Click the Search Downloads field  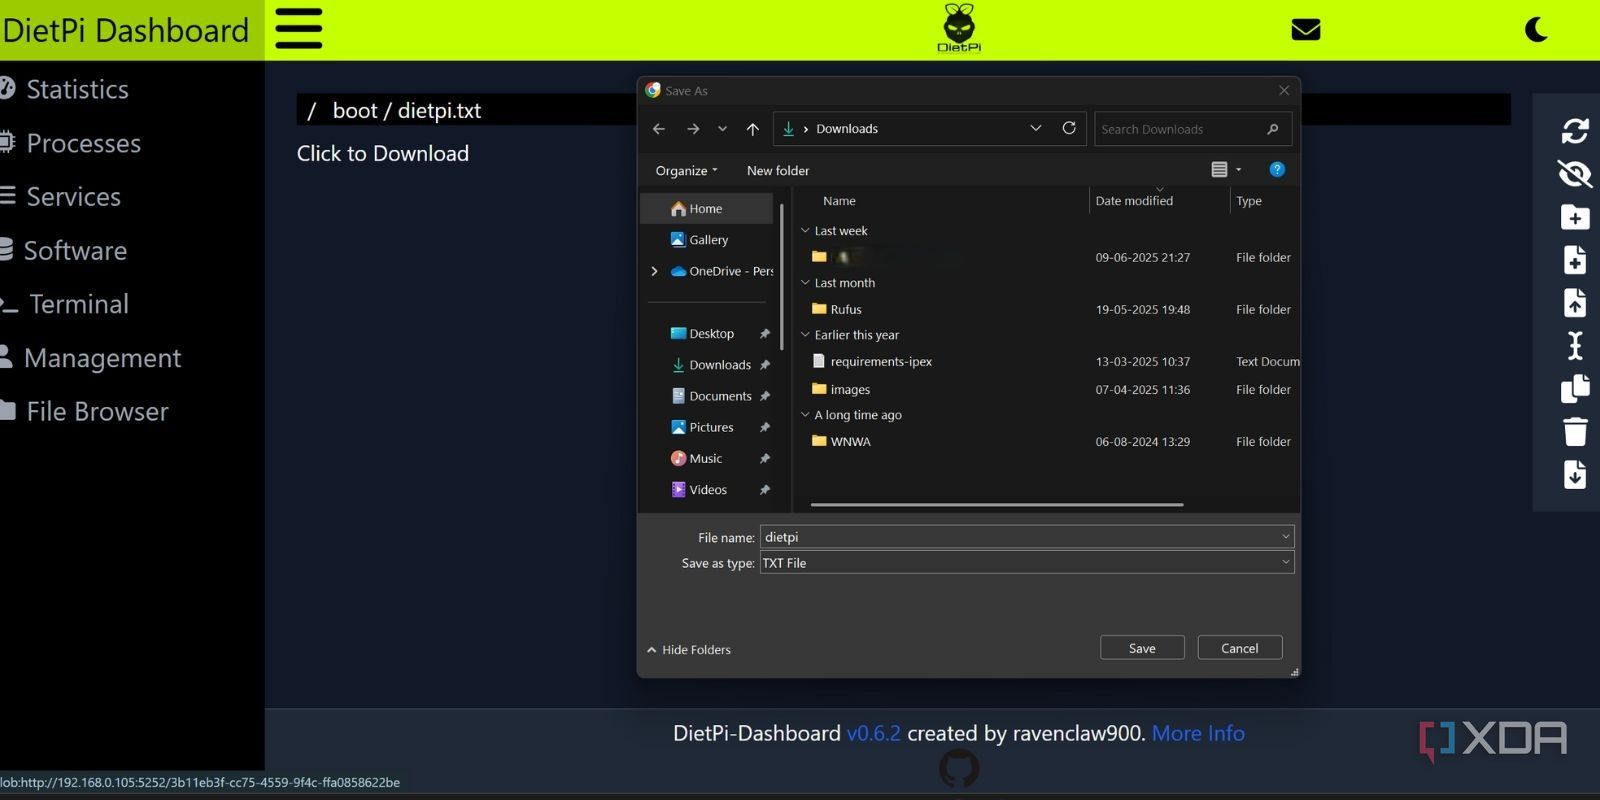point(1193,129)
